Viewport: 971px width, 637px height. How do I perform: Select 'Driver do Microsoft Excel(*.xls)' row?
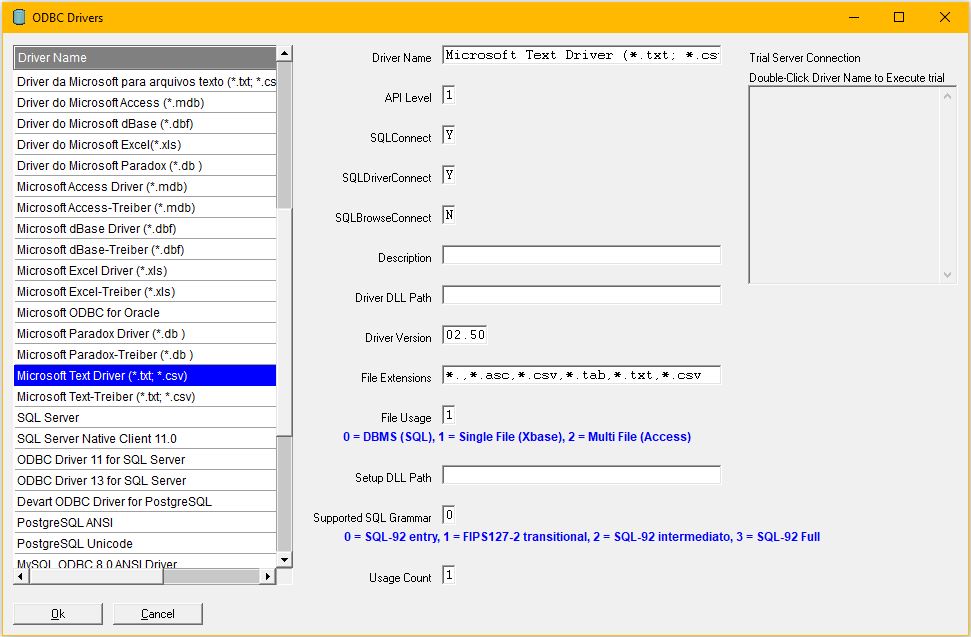click(x=145, y=145)
